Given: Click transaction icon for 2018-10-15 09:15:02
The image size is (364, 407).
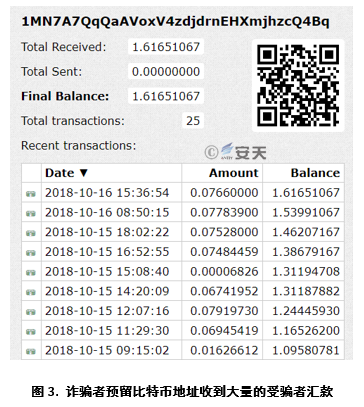Looking at the screenshot, I should (x=31, y=351).
